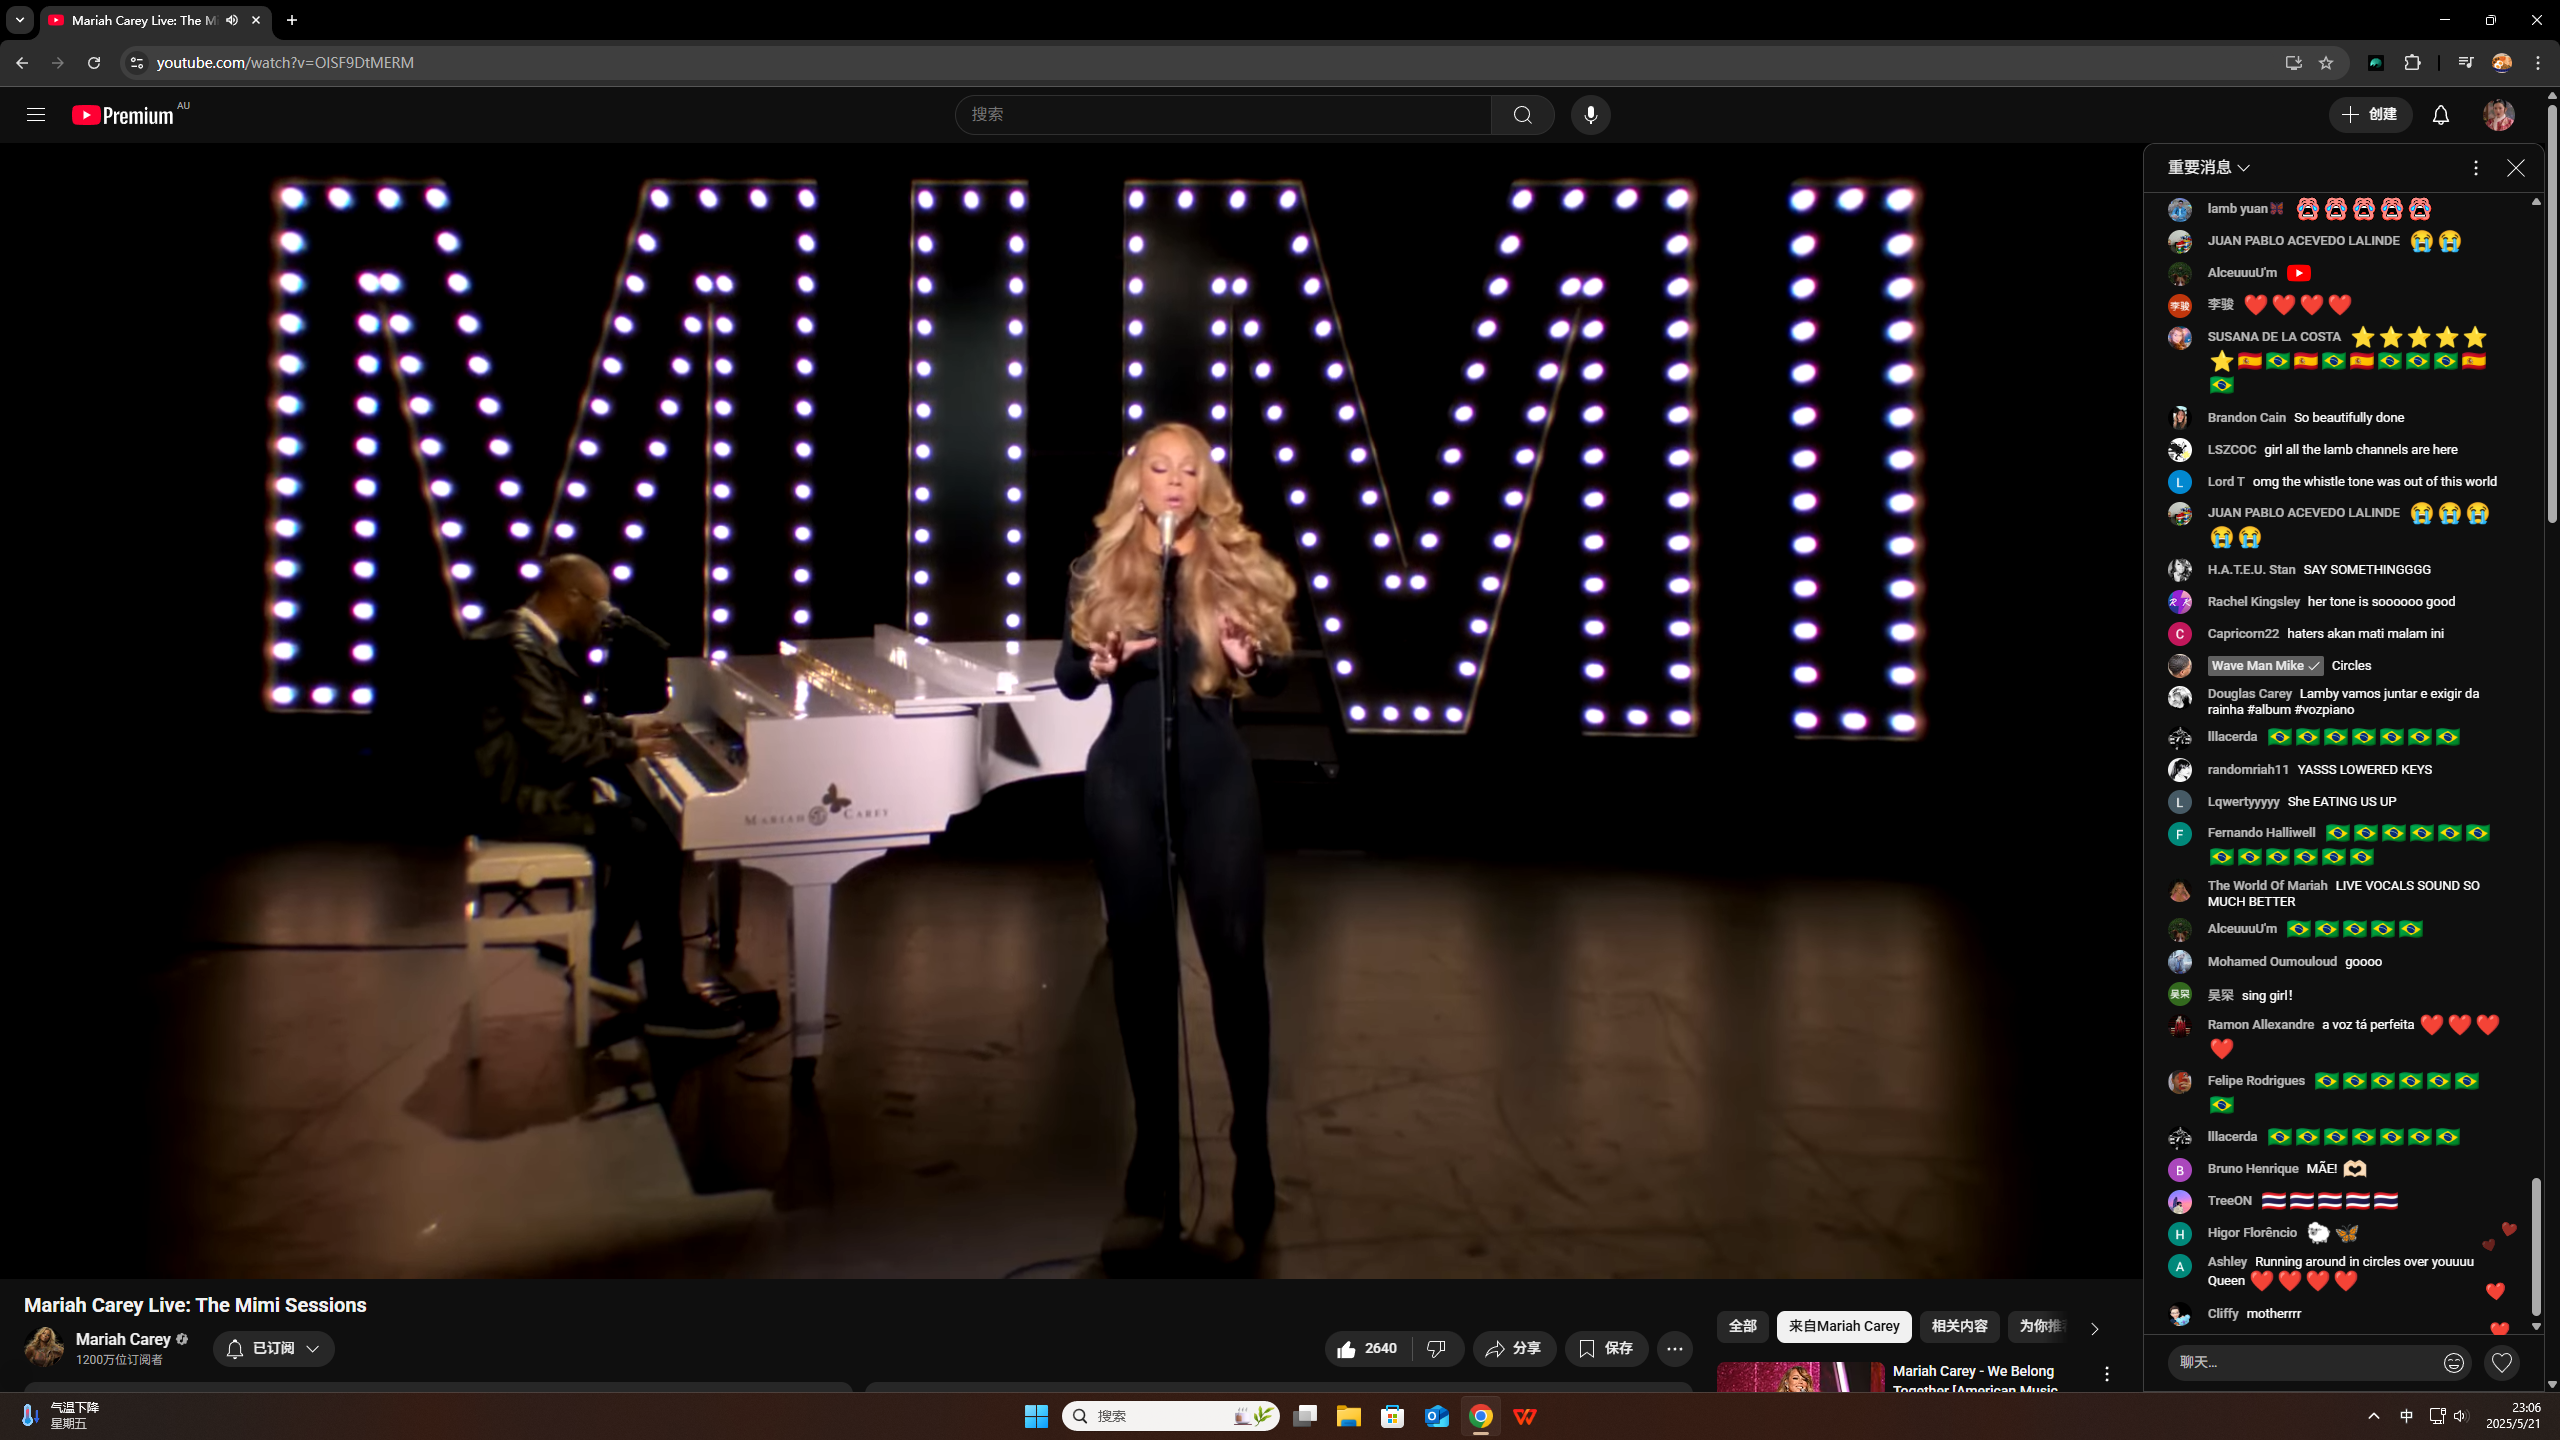Select the 来自Mariah Carey filter chip

point(1844,1326)
